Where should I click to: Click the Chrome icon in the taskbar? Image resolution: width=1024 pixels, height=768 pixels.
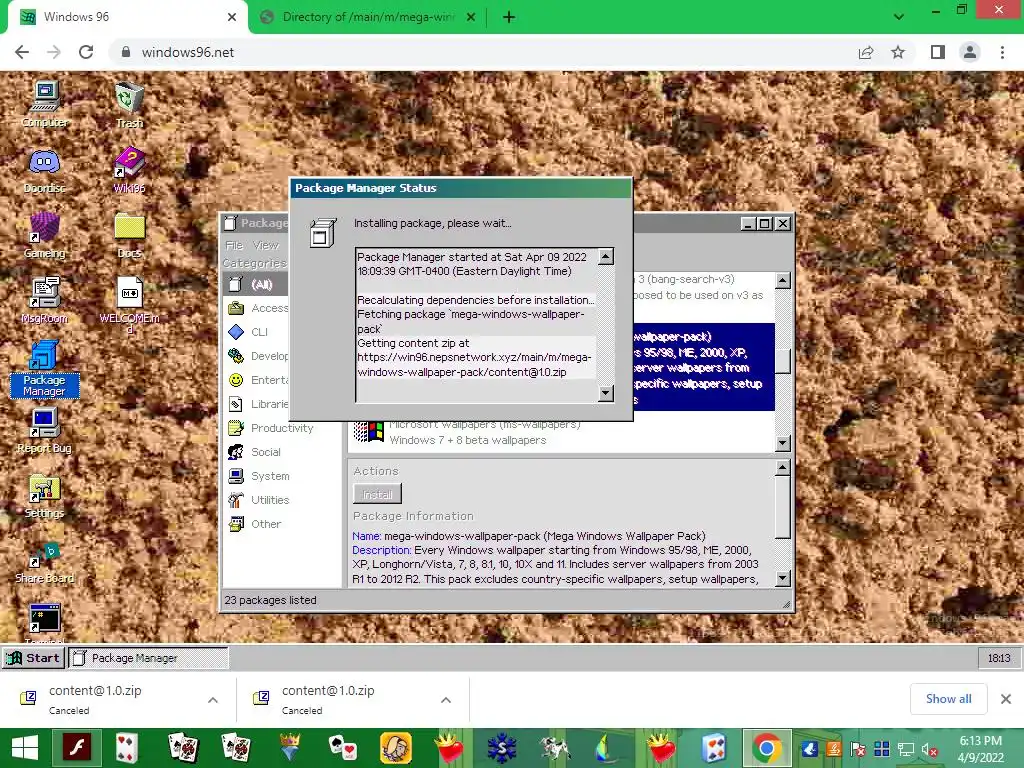point(767,748)
